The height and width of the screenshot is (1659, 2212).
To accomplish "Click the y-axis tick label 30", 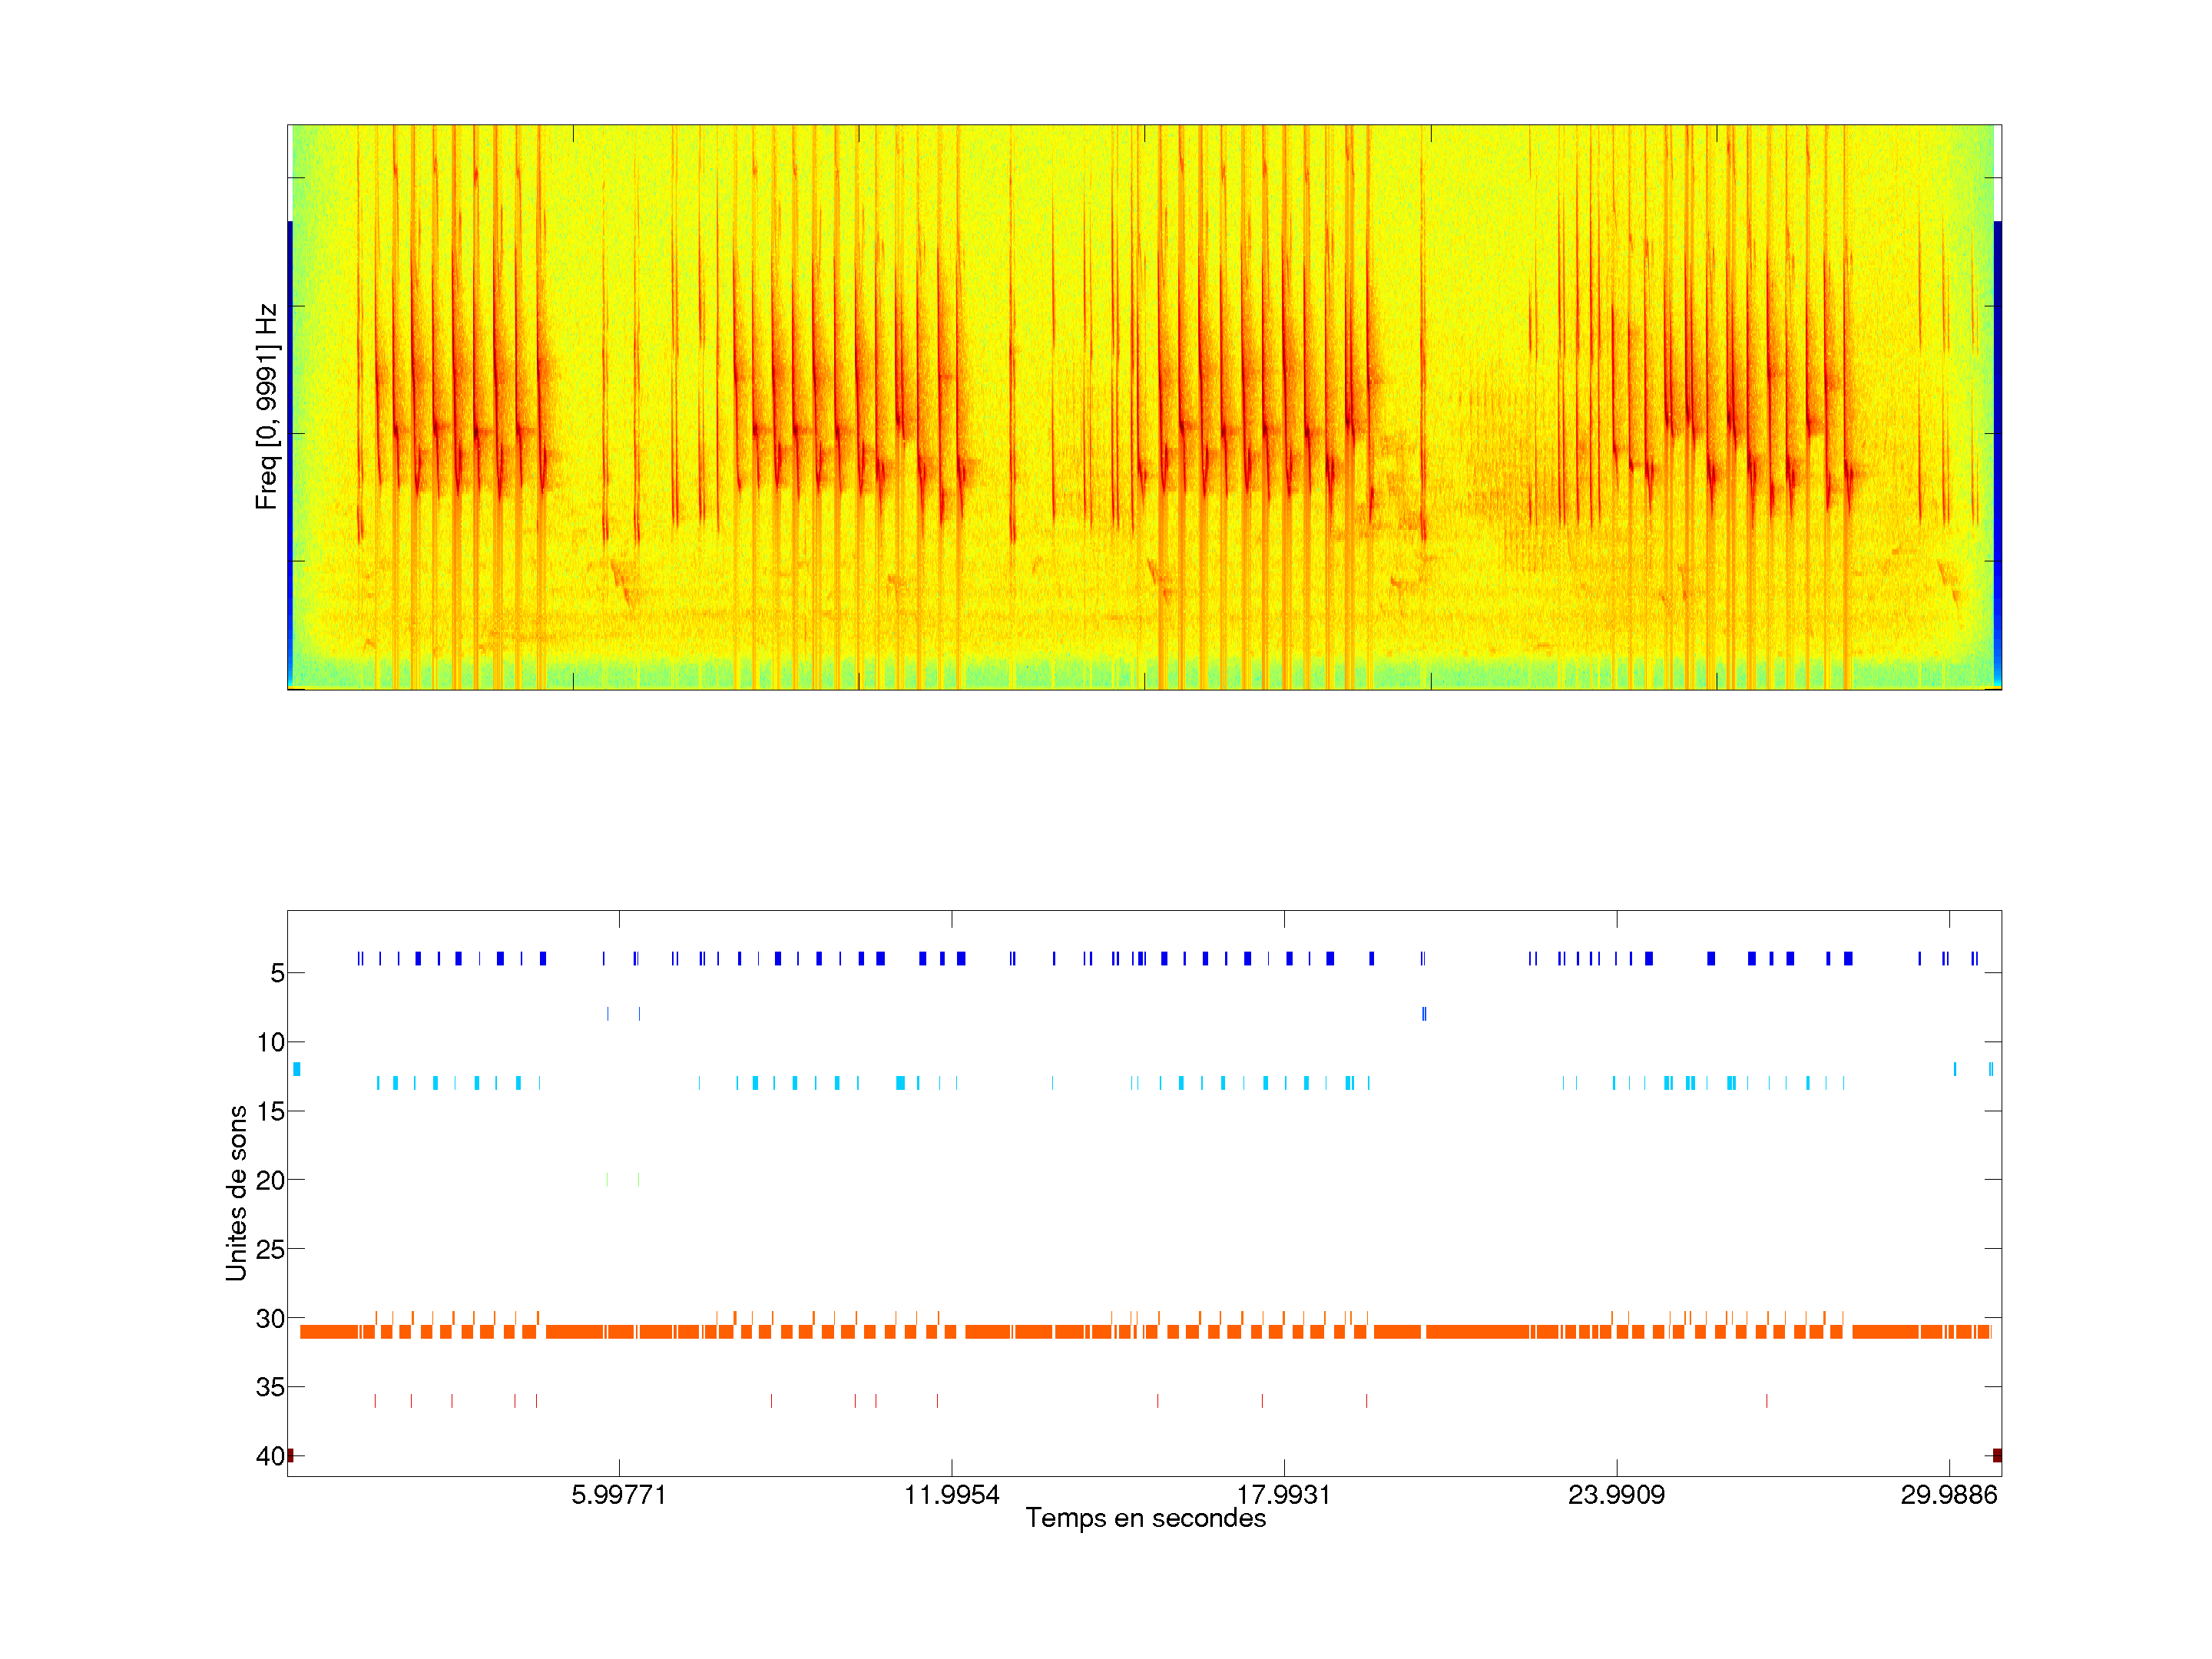I will pyautogui.click(x=270, y=1319).
